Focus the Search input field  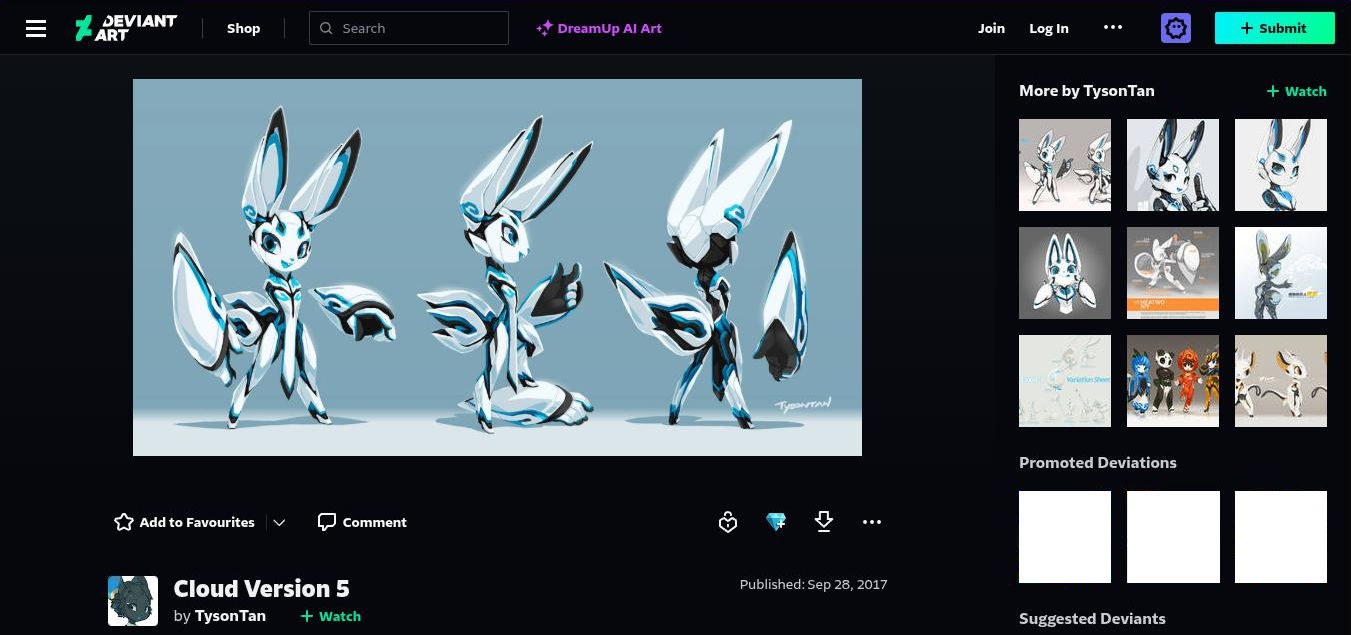[x=409, y=28]
